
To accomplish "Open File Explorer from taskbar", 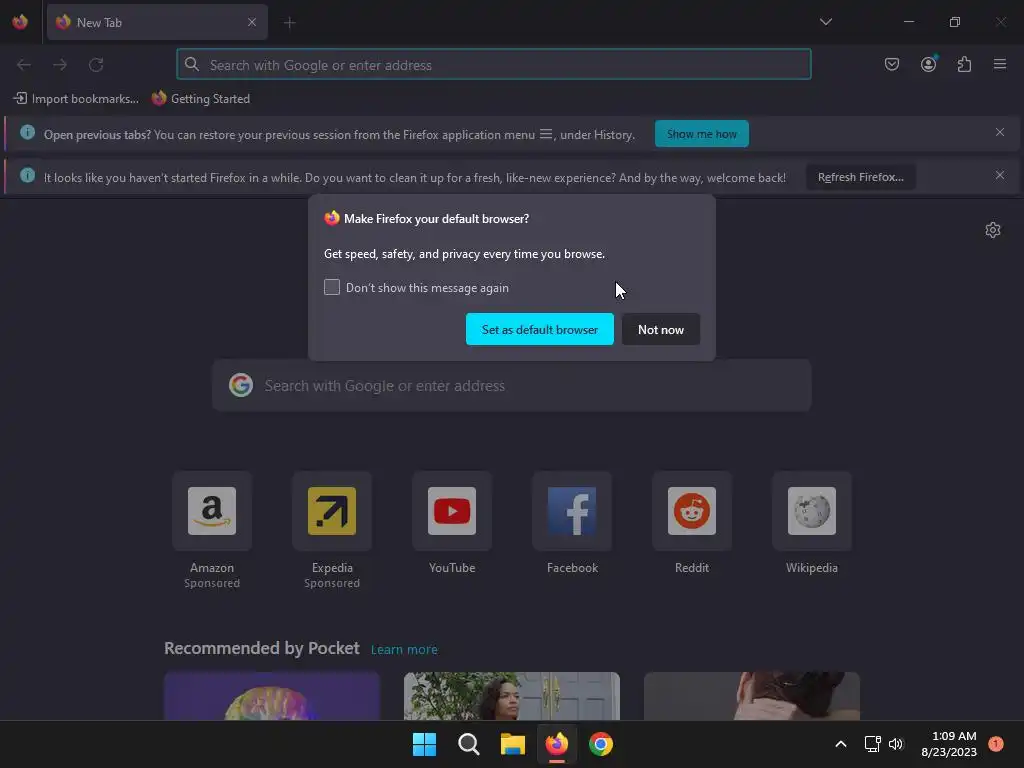I will 513,744.
